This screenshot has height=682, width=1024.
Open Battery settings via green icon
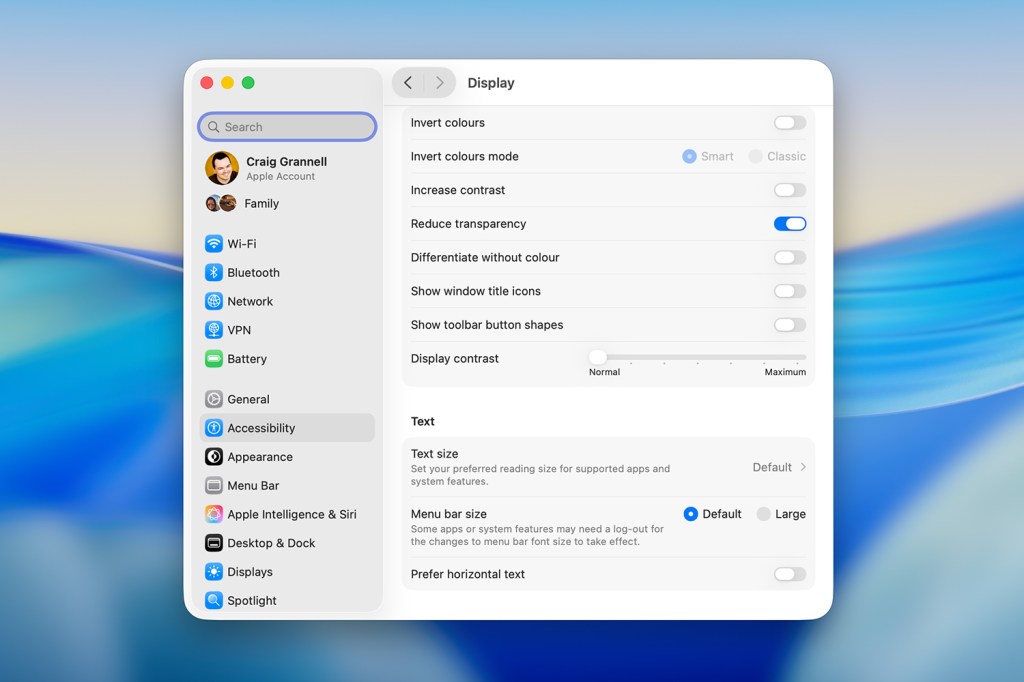[x=213, y=359]
